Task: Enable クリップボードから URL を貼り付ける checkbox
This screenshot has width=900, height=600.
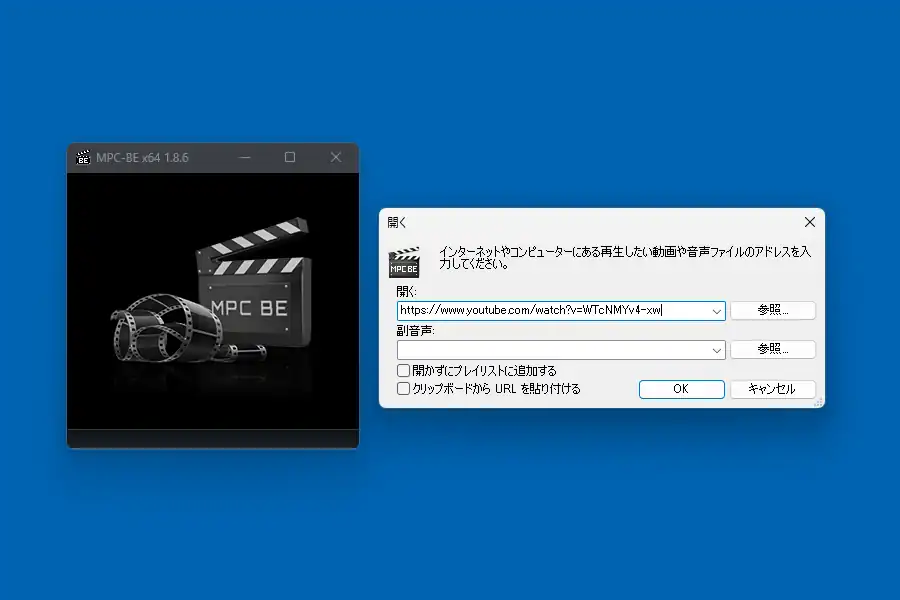Action: point(404,389)
